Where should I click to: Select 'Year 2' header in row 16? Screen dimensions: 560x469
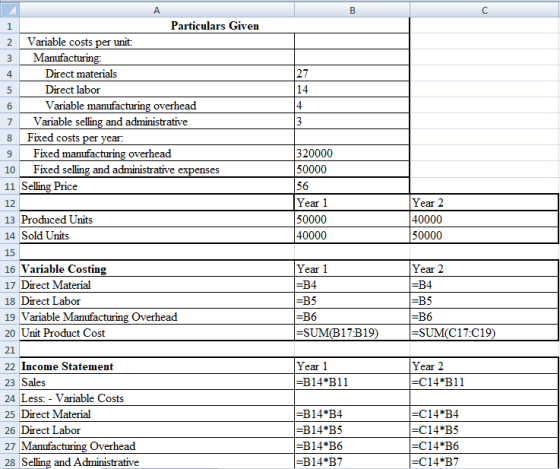pyautogui.click(x=484, y=269)
